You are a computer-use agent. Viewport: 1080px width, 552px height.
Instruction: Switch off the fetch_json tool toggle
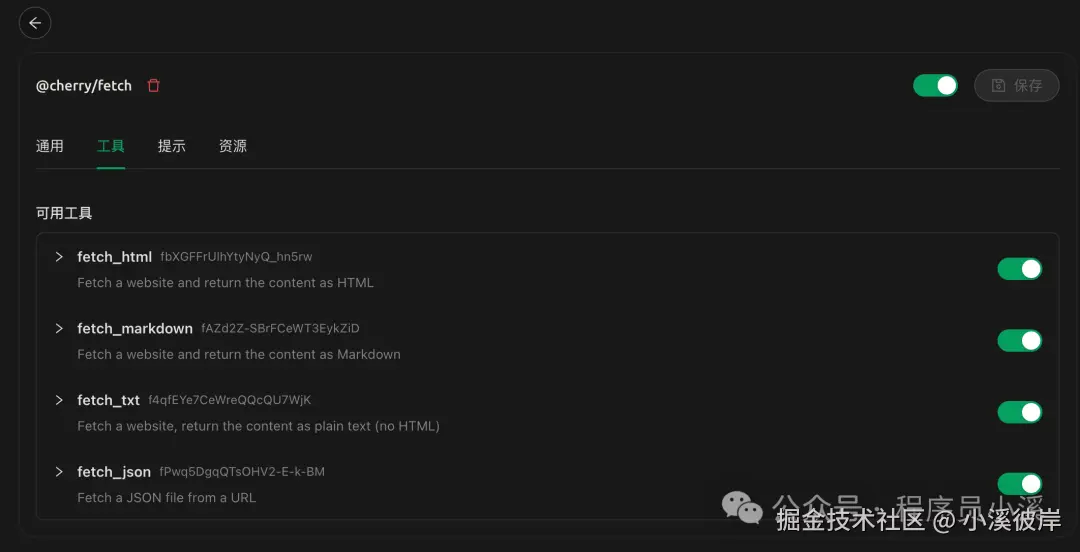[x=1019, y=484]
